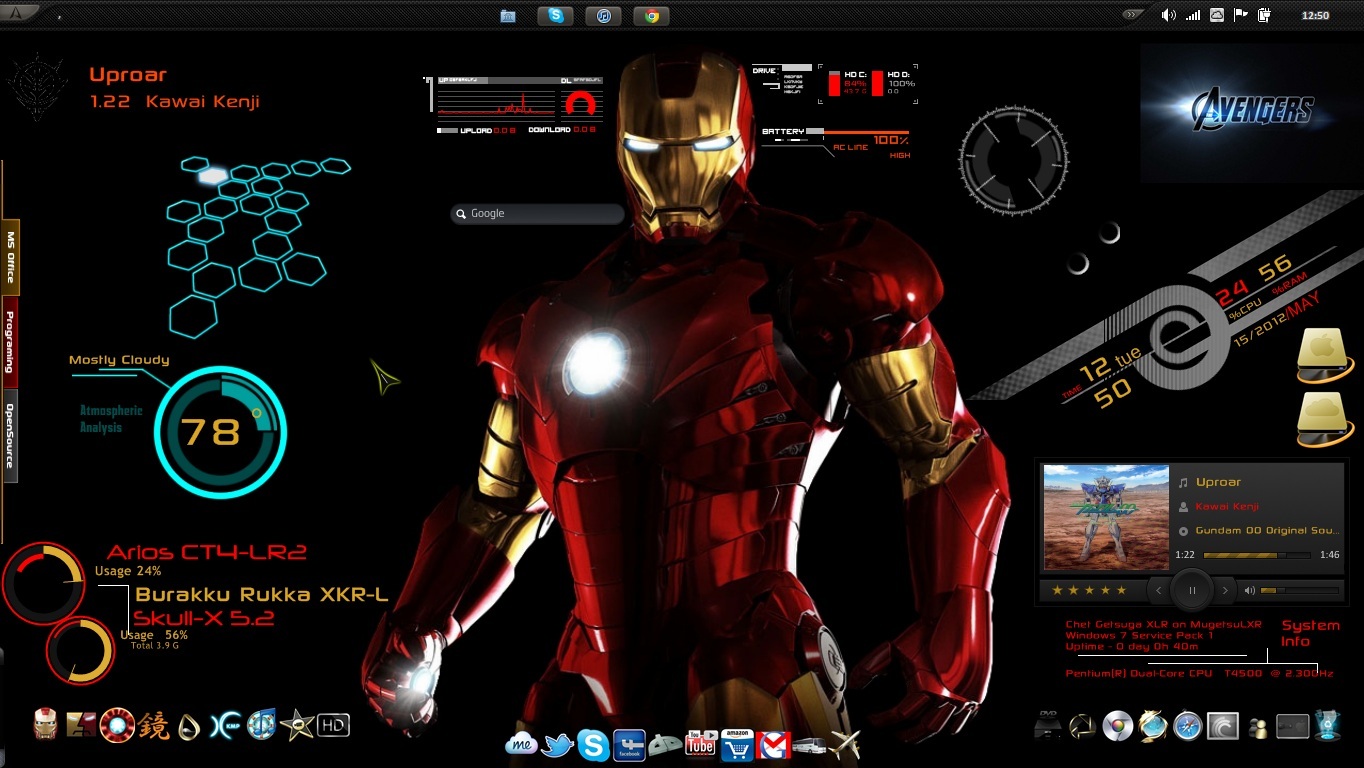The image size is (1364, 768).
Task: Open the Amazon shopping cart icon
Action: [736, 744]
